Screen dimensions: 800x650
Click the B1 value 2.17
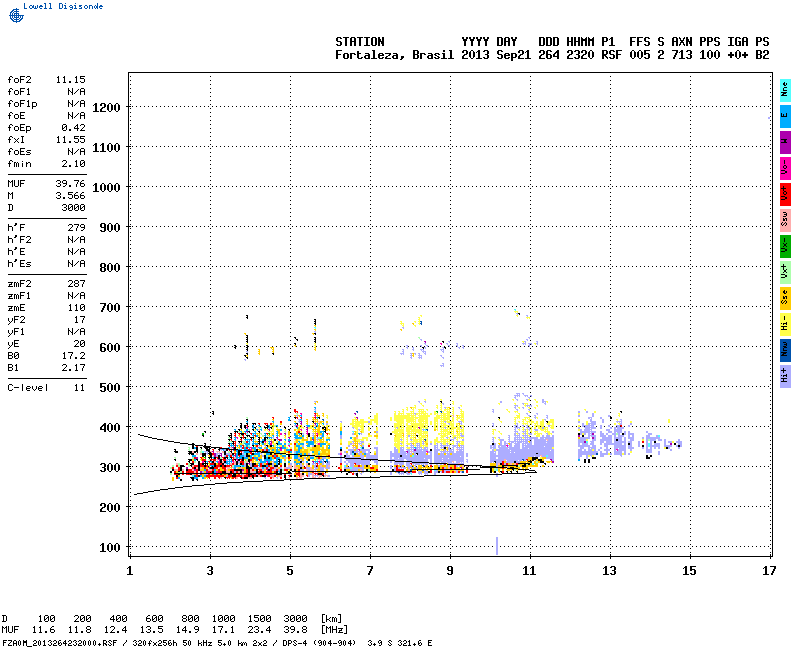point(73,368)
